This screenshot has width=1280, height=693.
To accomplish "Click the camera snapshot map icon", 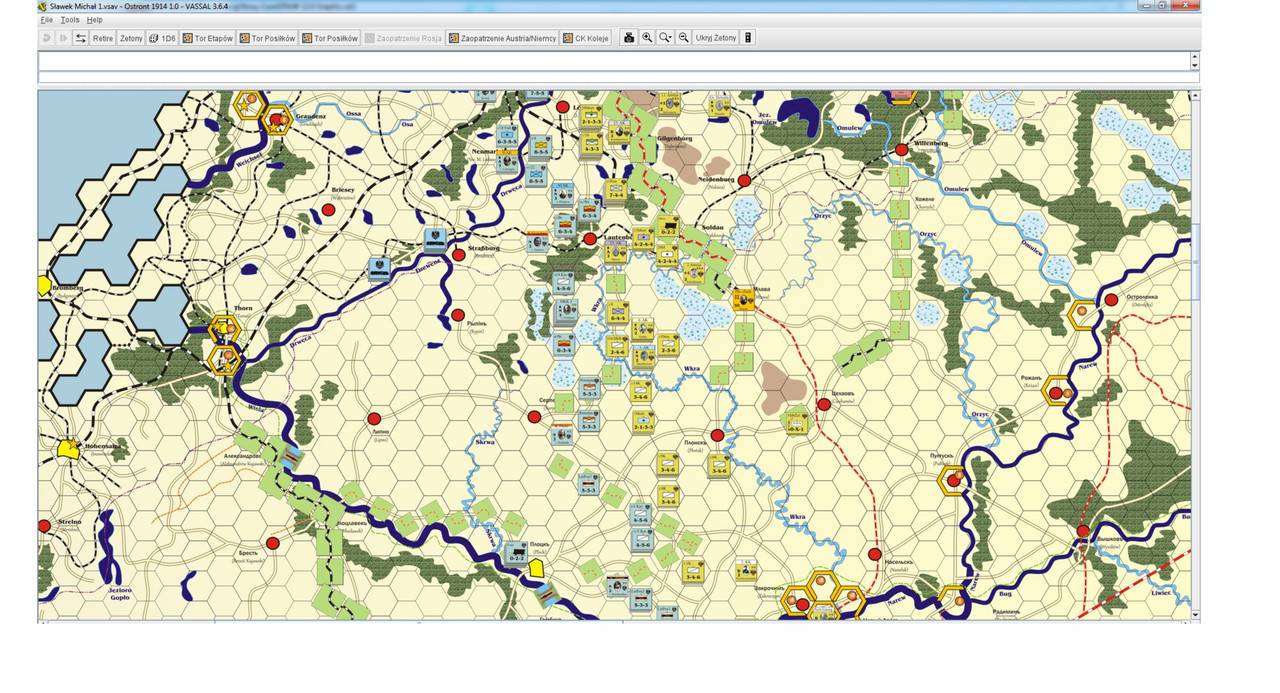I will coord(629,38).
